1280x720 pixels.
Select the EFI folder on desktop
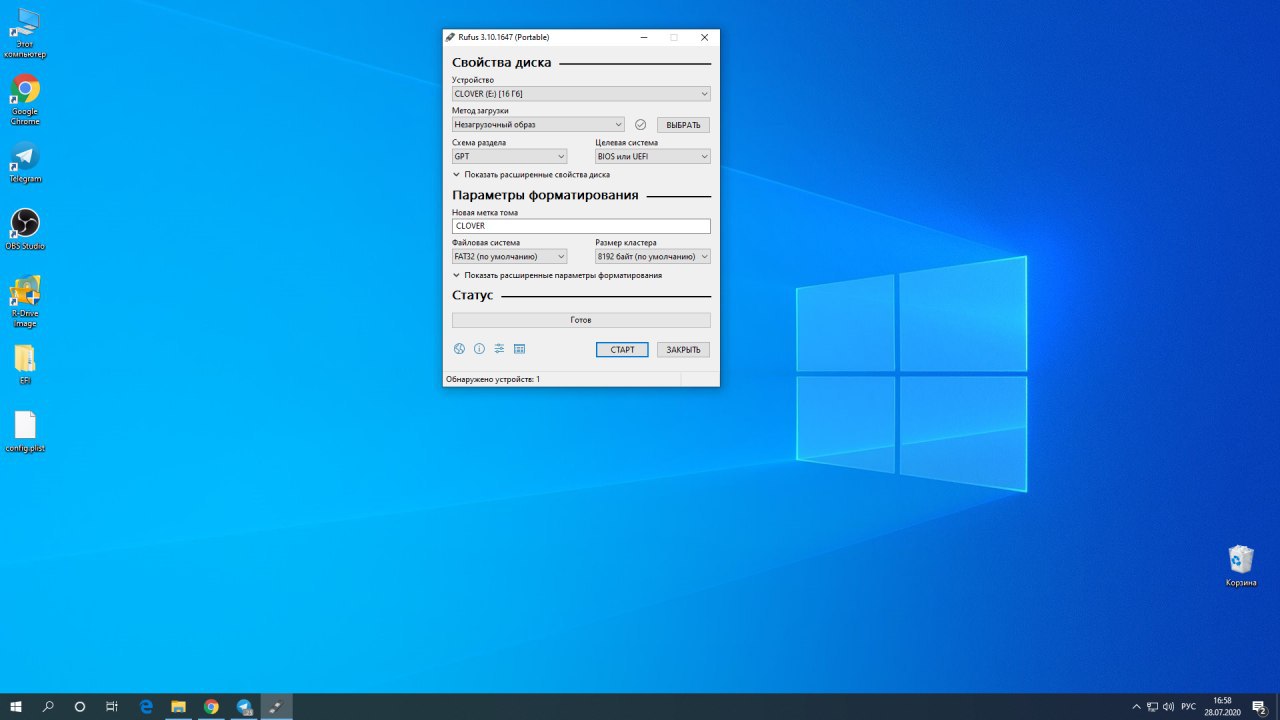25,364
